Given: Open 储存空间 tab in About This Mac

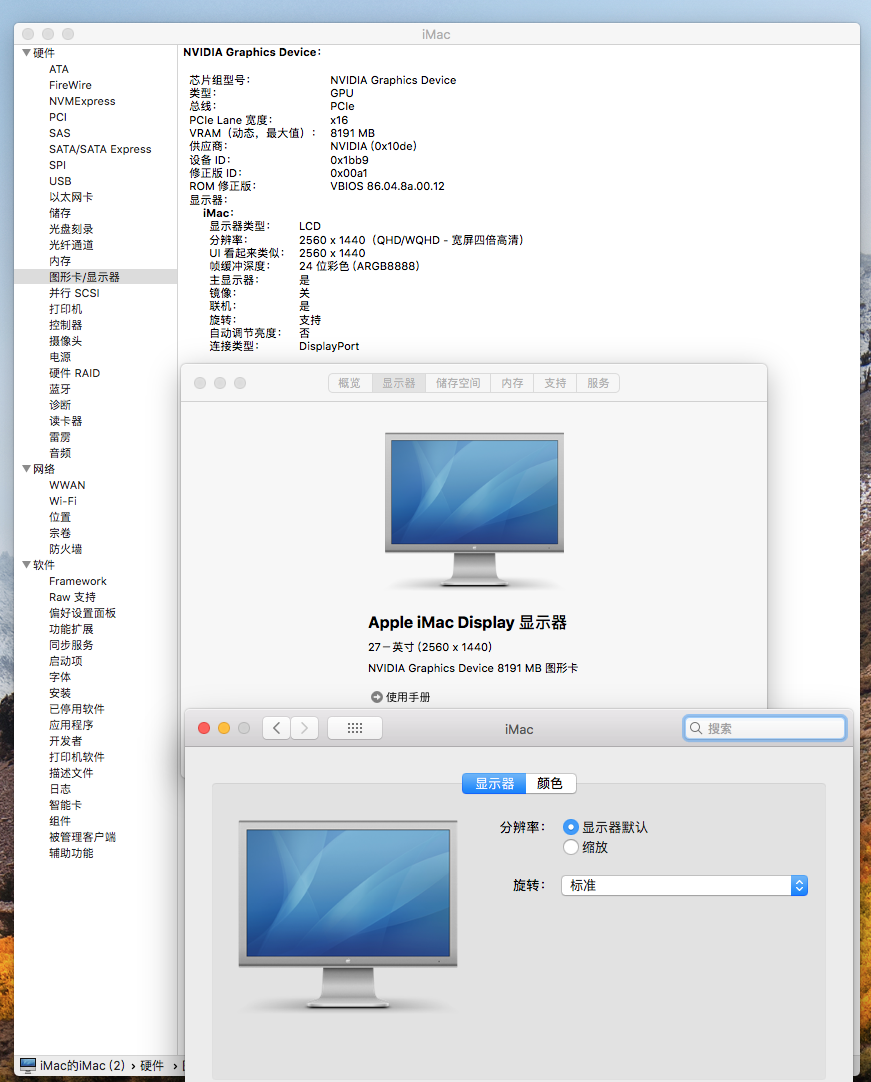Looking at the screenshot, I should coord(458,383).
